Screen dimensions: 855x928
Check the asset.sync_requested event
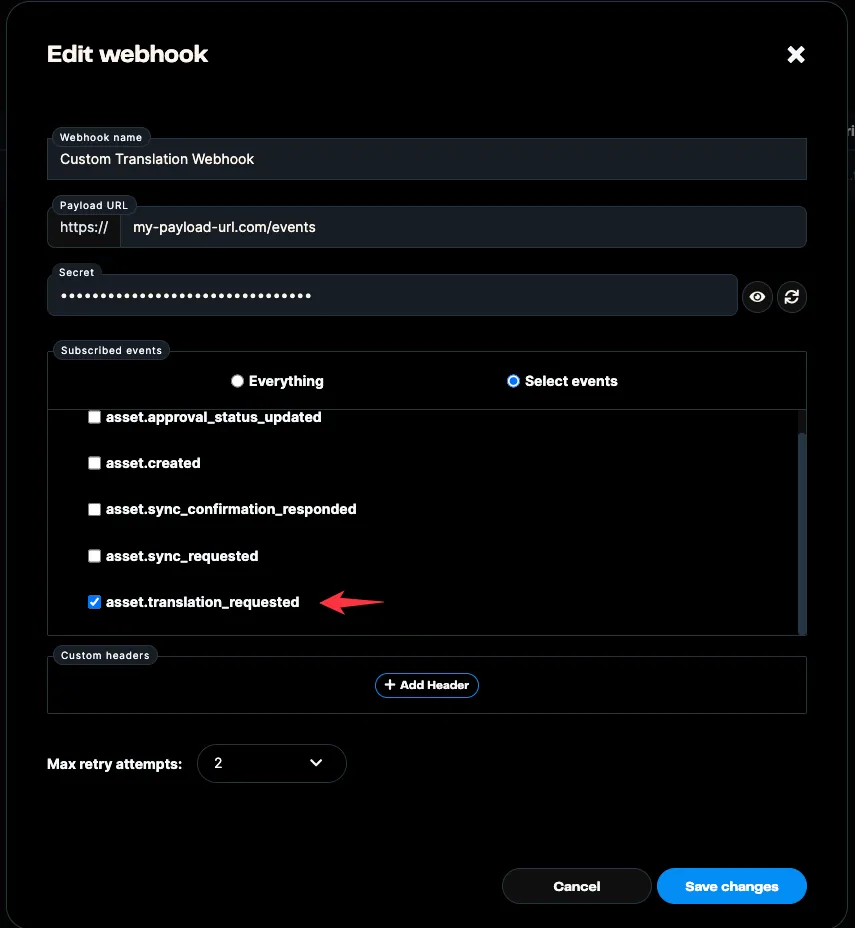click(94, 556)
